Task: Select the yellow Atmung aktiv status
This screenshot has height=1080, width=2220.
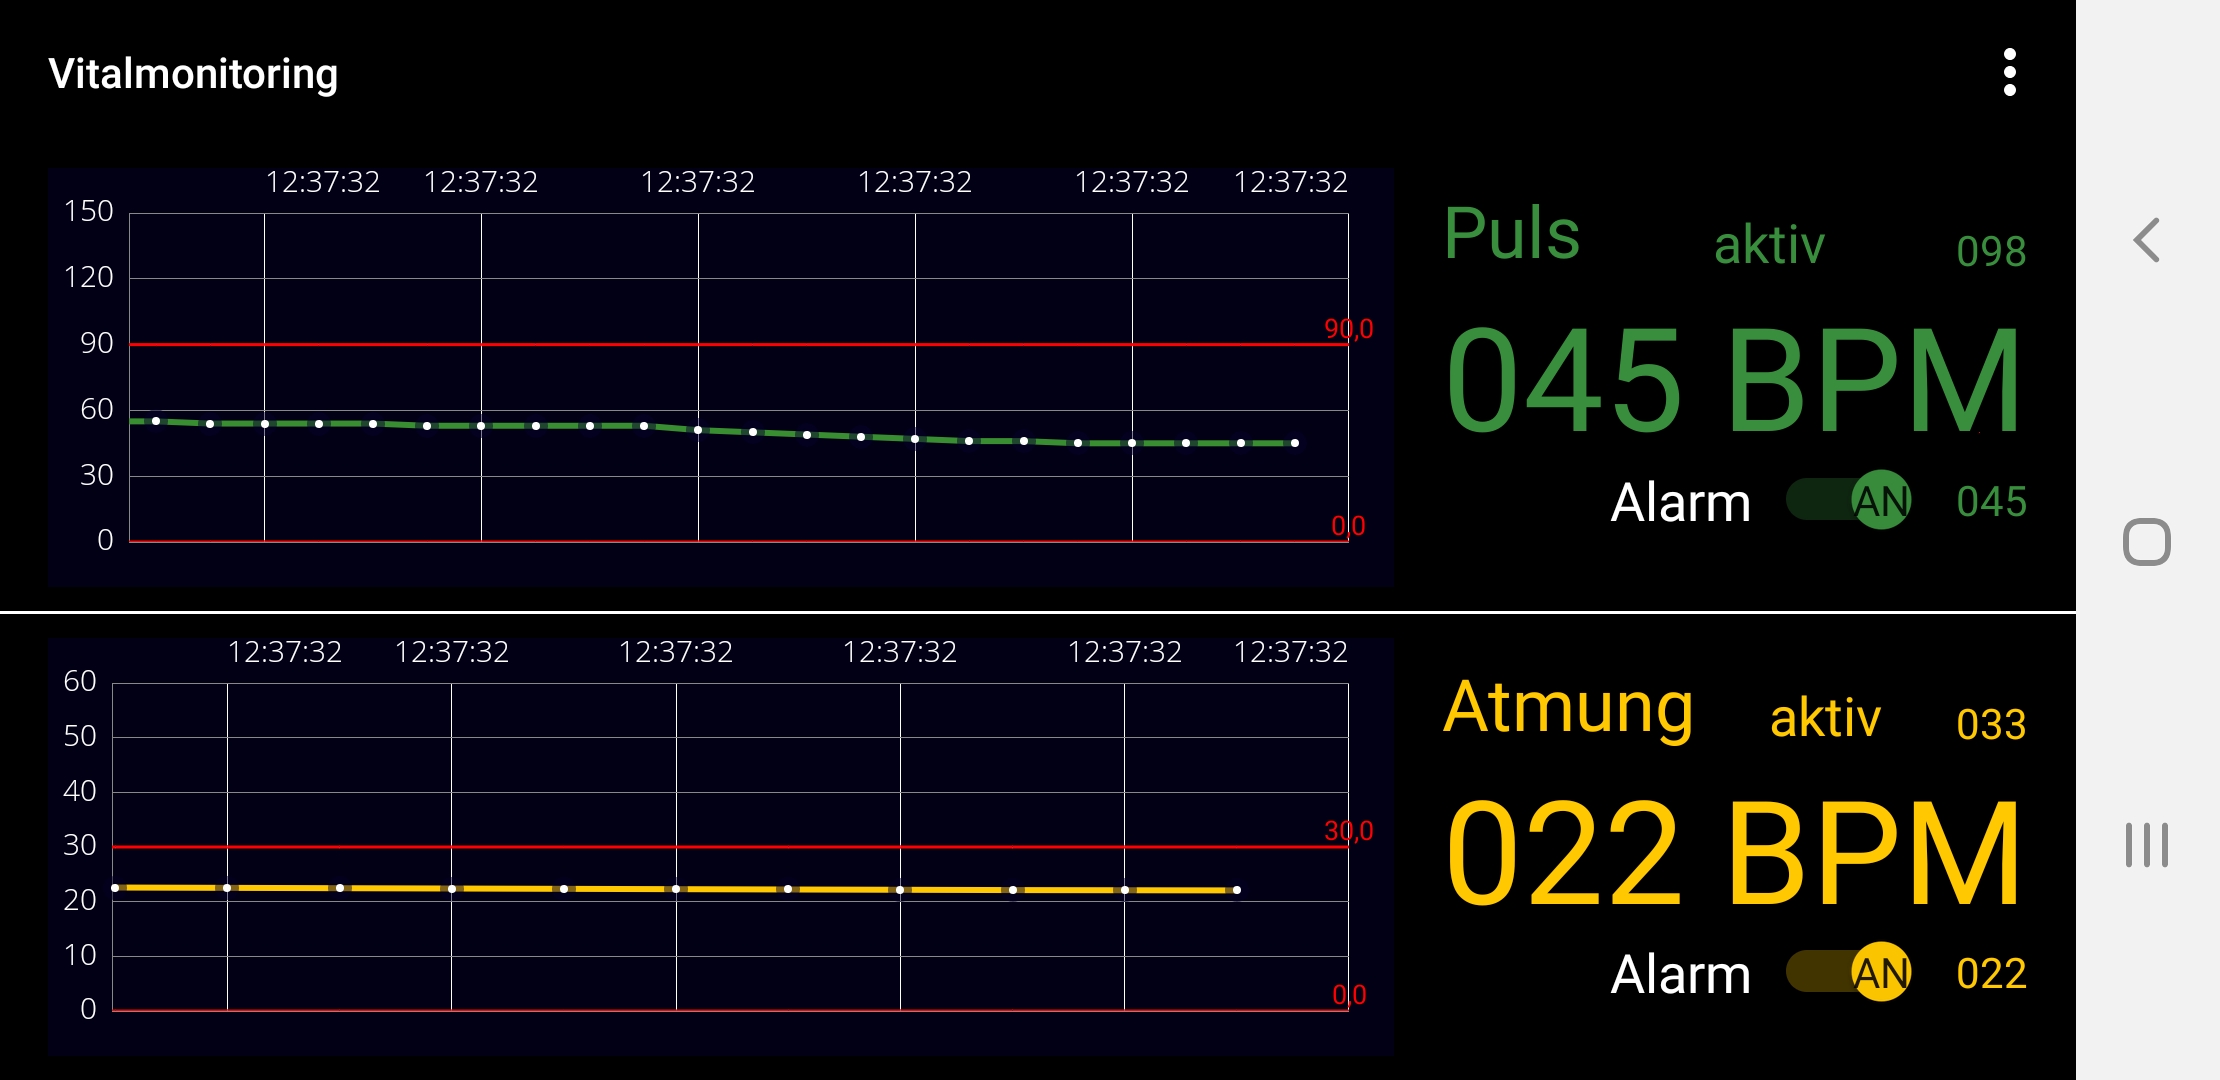Action: 1825,719
